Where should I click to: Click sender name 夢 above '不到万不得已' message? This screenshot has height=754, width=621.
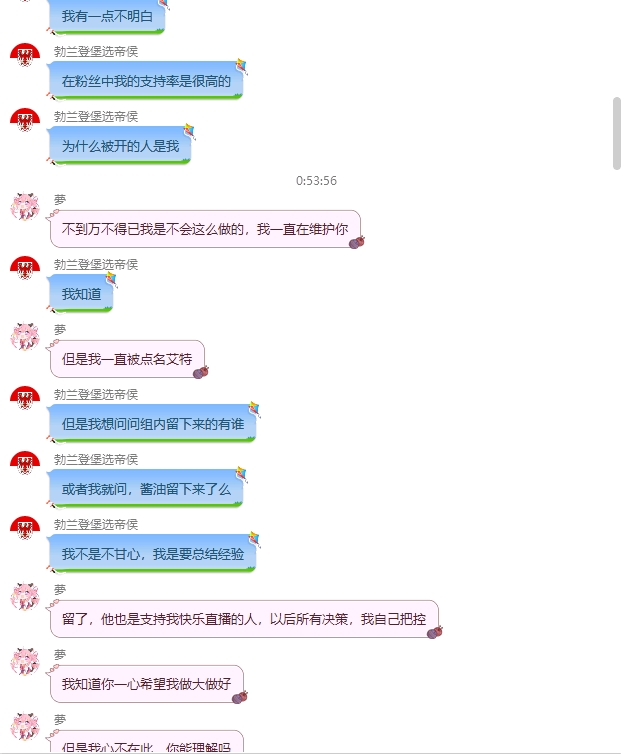click(60, 199)
